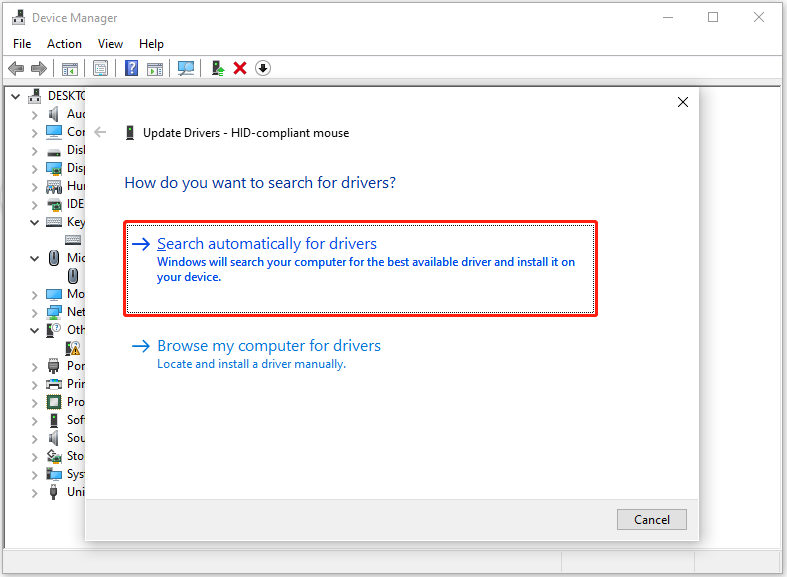Click Show/Hide Console Tree toolbar icon
Viewport: 787px width, 577px height.
pos(70,68)
